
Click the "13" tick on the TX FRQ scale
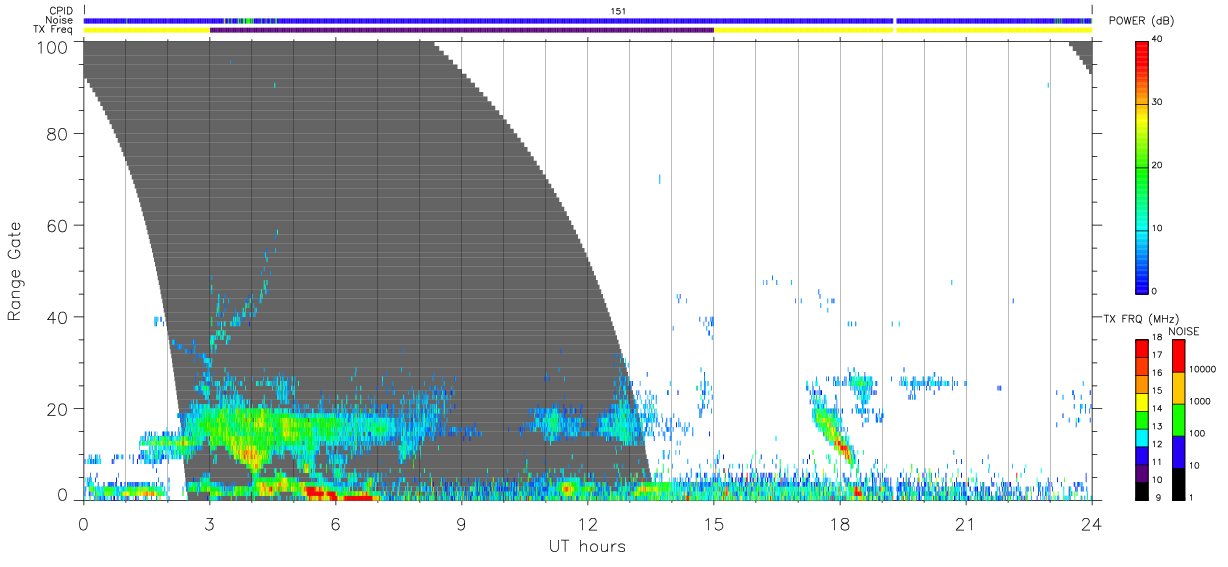pos(1157,426)
